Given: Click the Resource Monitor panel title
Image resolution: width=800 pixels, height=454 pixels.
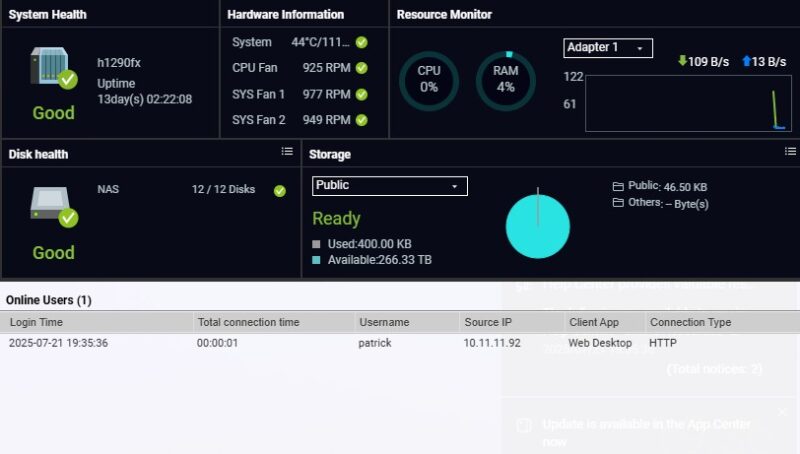Looking at the screenshot, I should (444, 14).
